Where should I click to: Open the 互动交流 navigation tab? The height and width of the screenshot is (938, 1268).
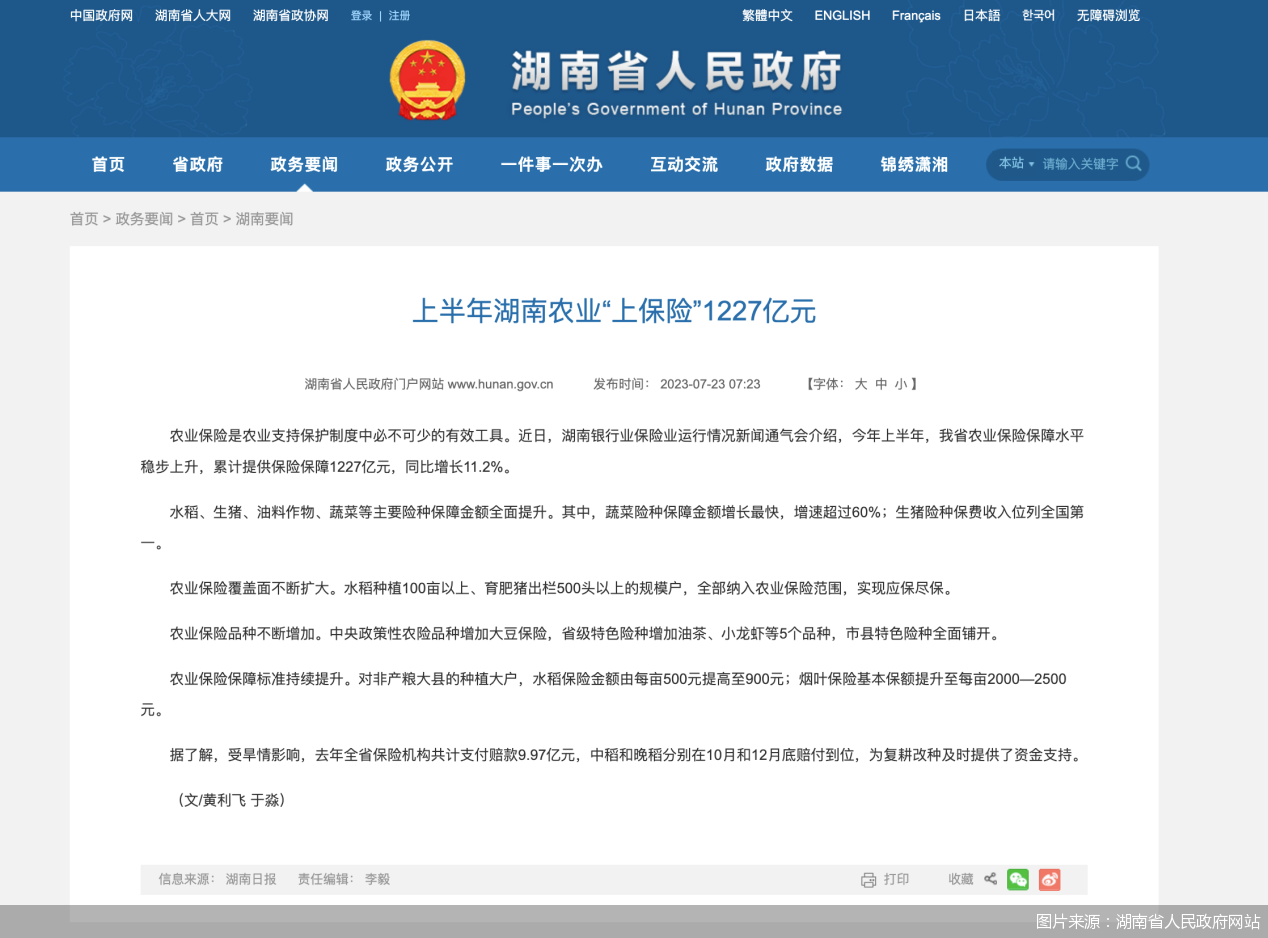pos(684,164)
